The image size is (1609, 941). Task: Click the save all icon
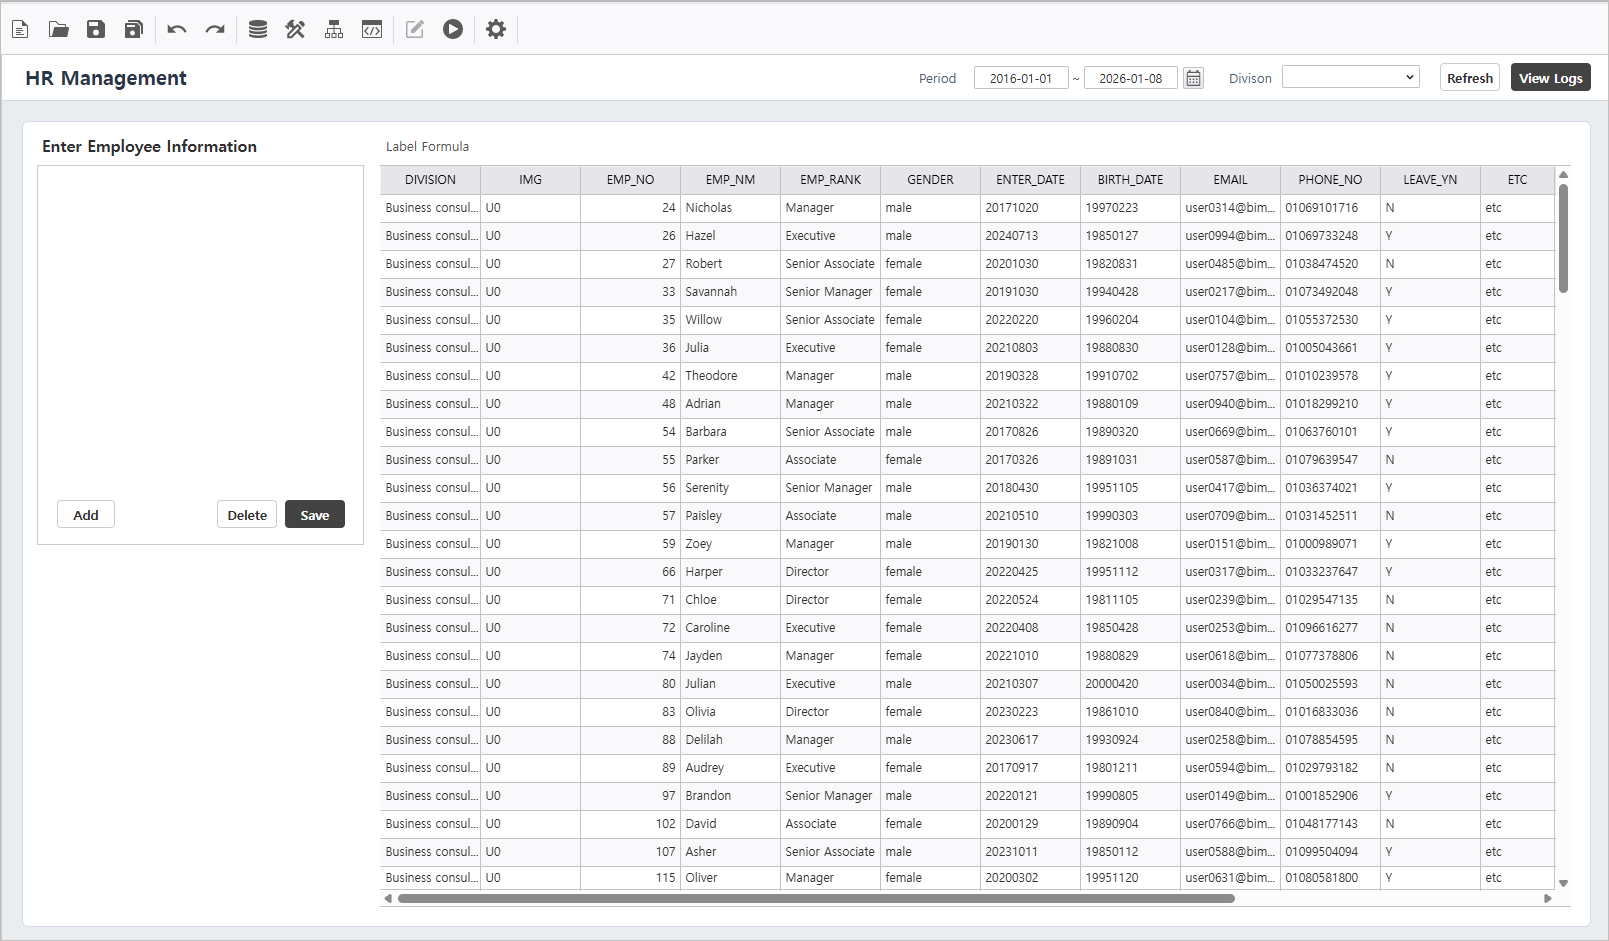tap(133, 29)
